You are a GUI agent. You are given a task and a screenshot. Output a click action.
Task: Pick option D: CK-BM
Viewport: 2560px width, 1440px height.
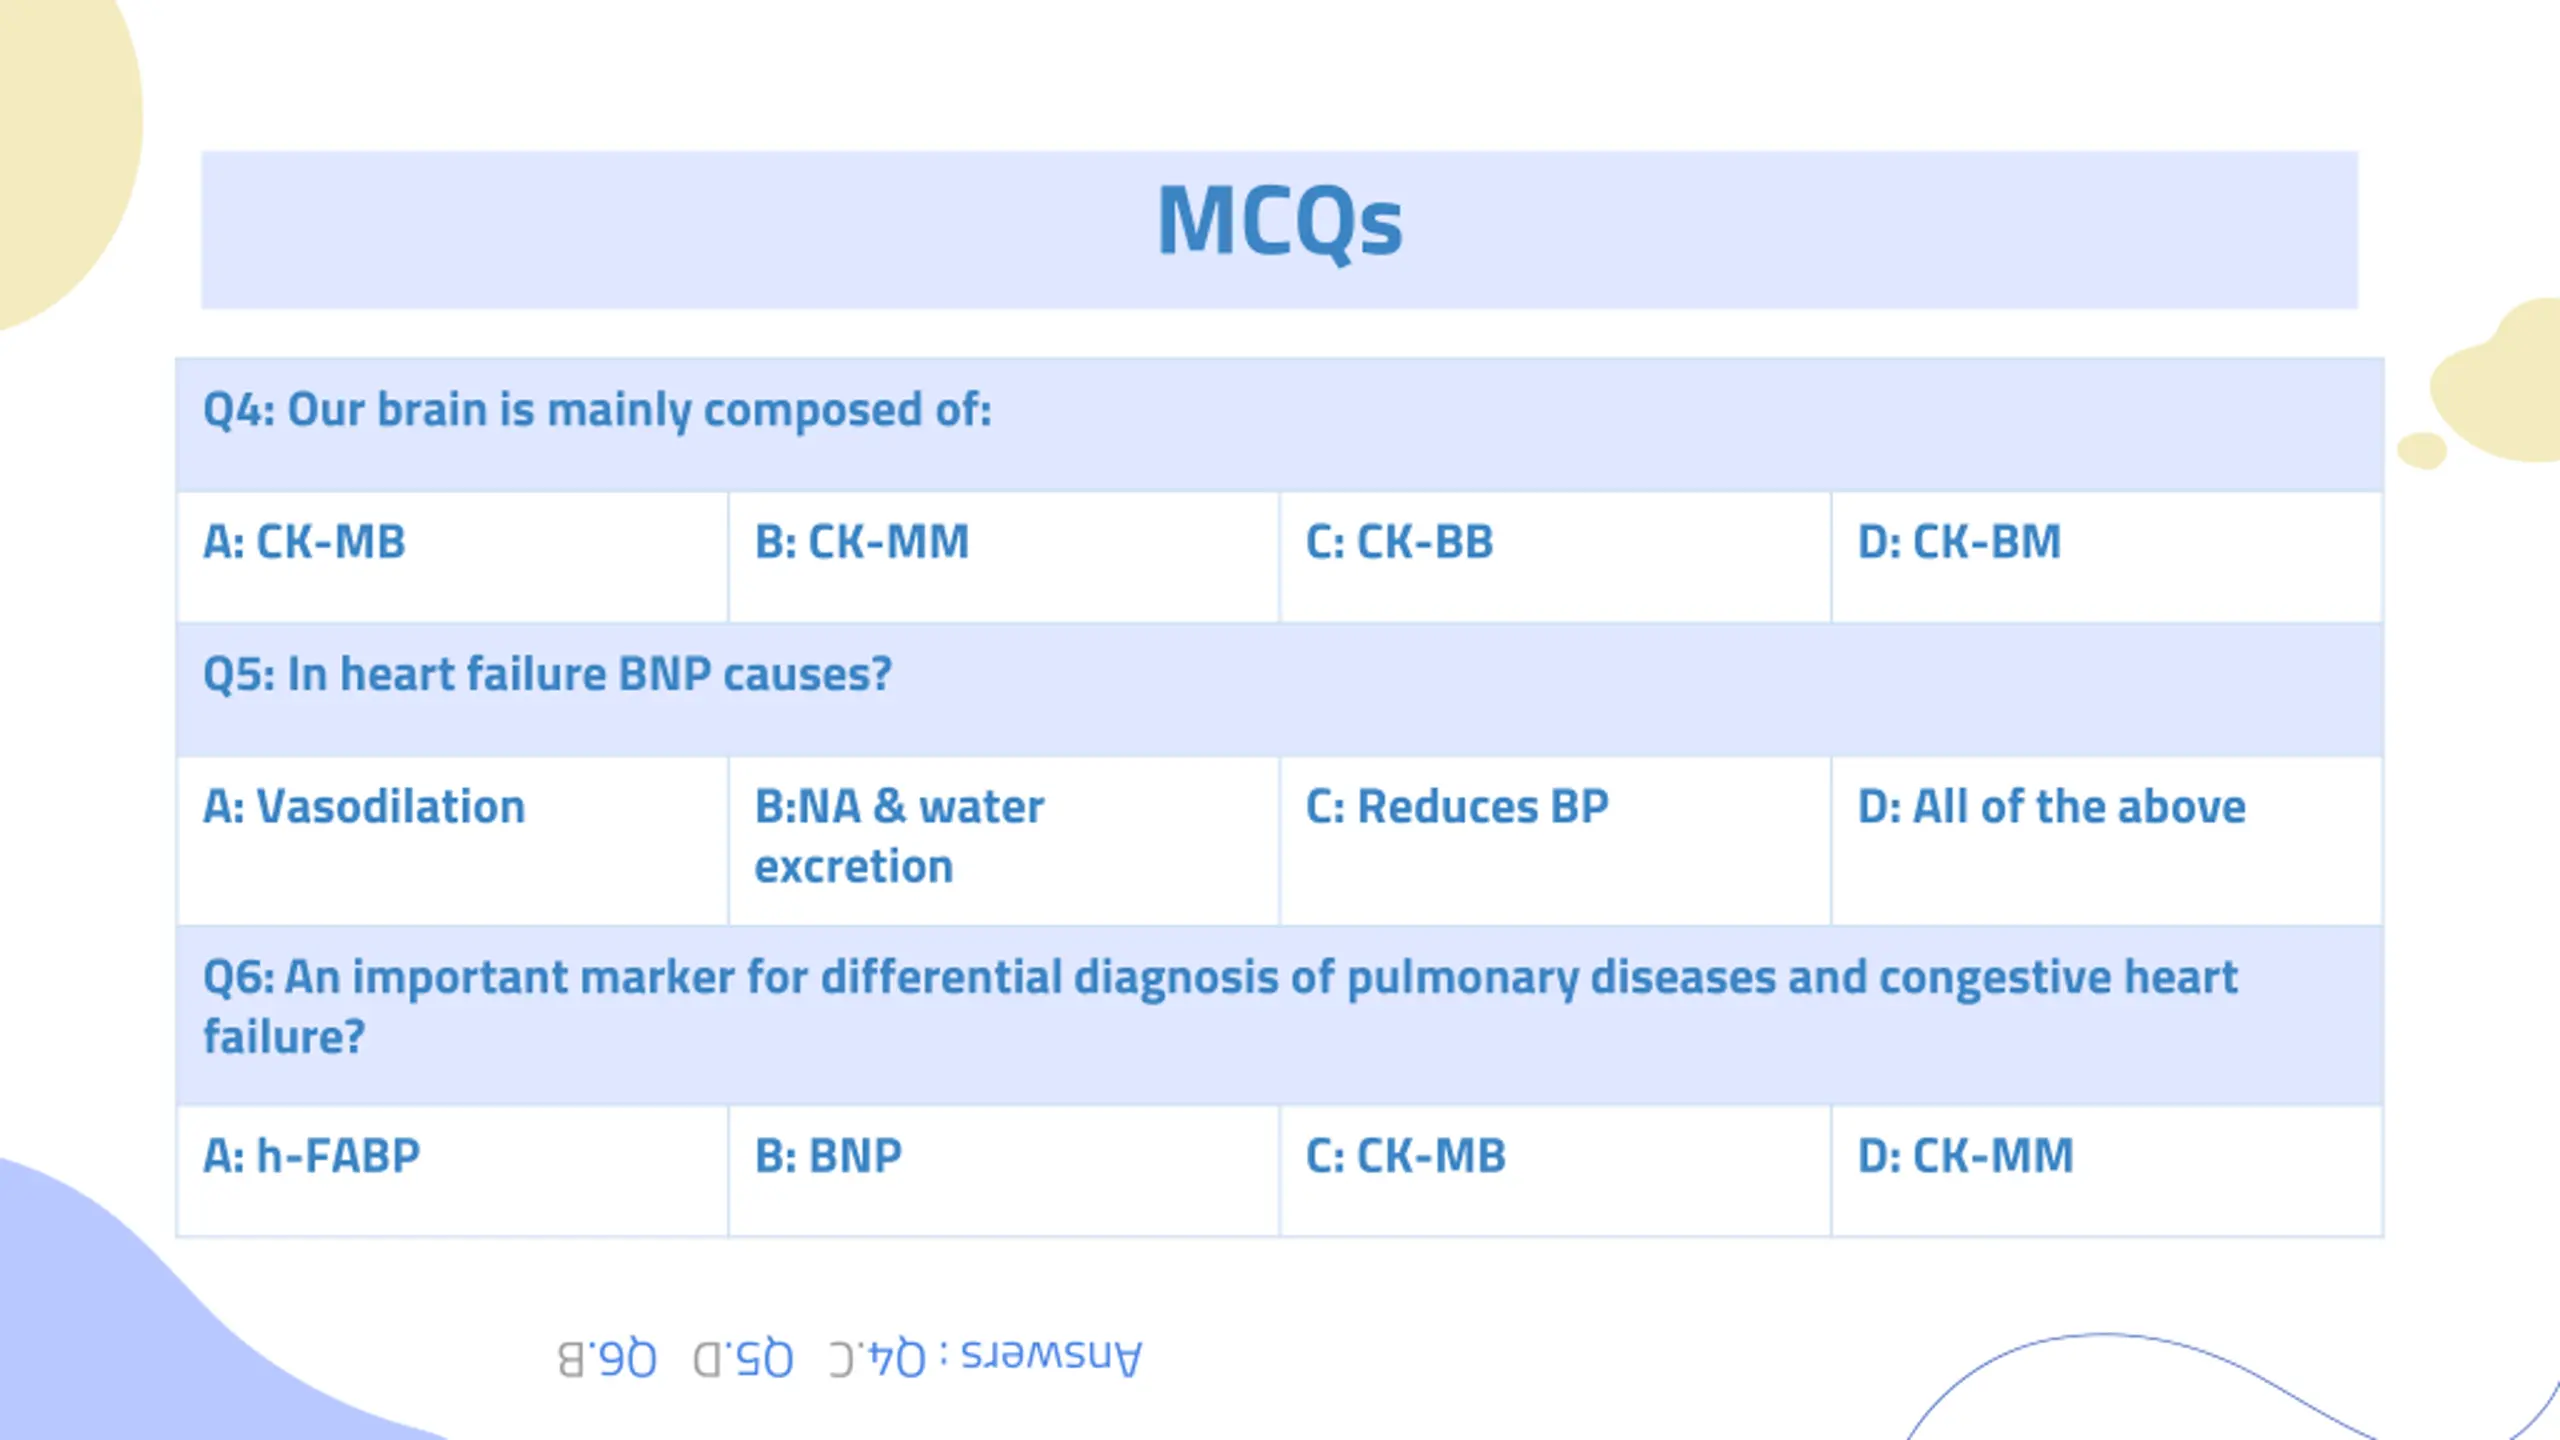click(x=1959, y=542)
